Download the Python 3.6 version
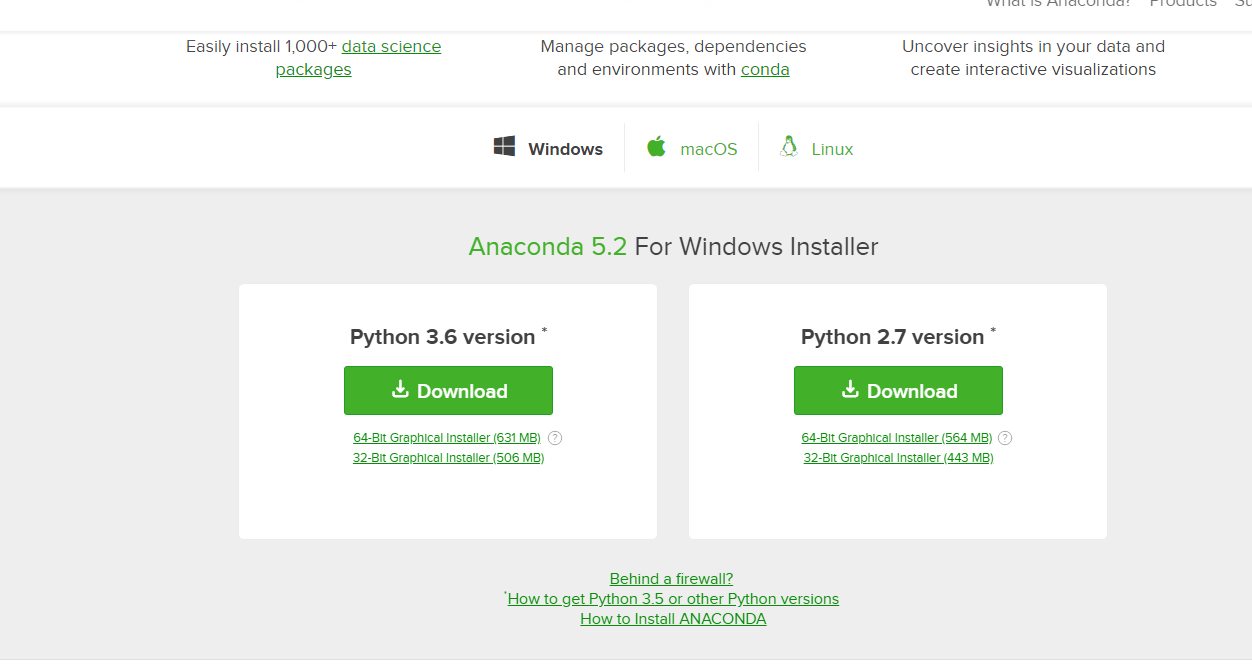 [x=448, y=390]
